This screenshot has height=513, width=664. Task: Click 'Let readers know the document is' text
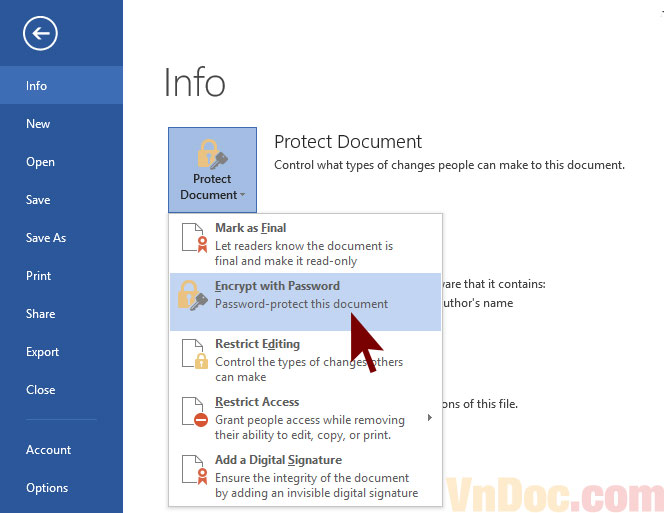(304, 246)
